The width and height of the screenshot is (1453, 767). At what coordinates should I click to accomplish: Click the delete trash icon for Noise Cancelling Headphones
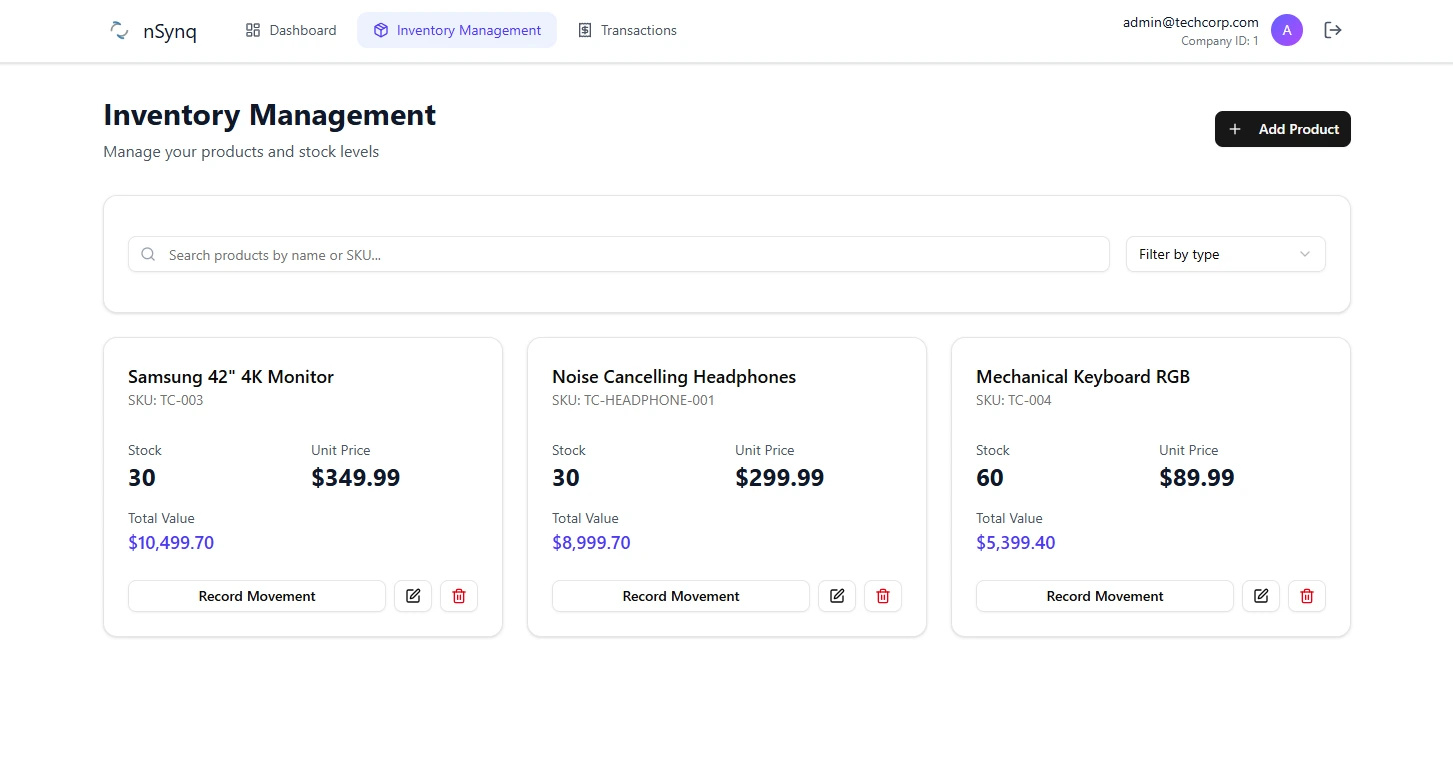[882, 595]
